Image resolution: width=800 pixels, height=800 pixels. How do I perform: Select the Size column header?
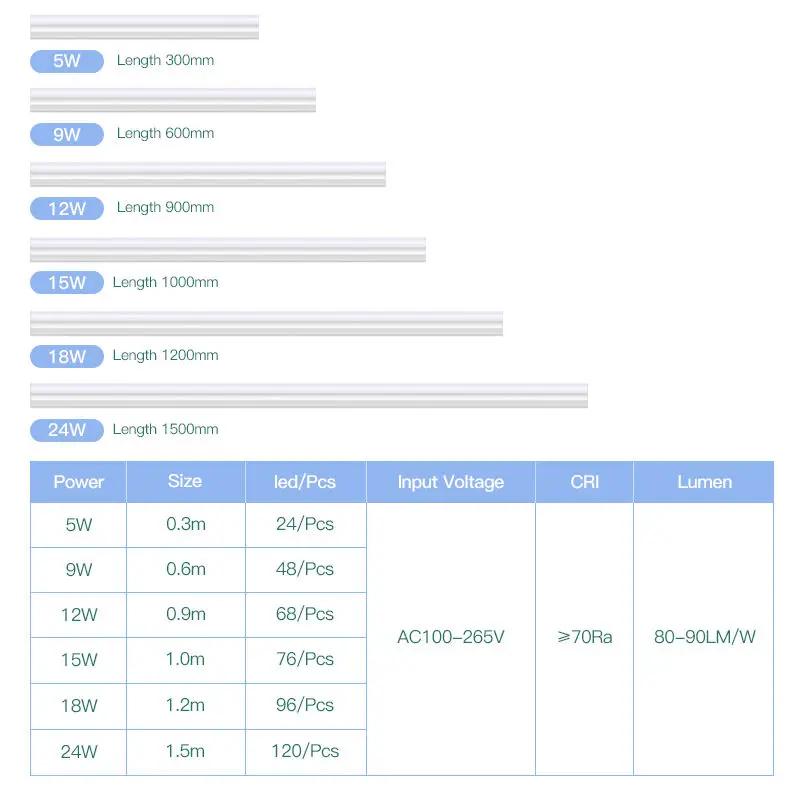[x=185, y=481]
